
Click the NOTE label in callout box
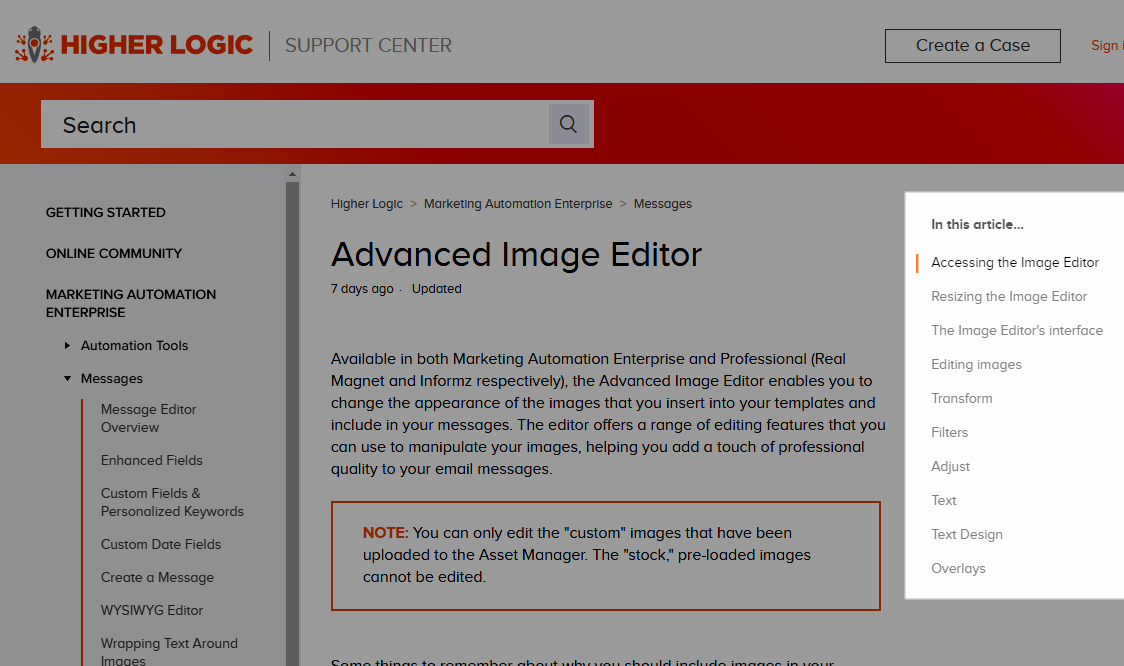point(385,533)
